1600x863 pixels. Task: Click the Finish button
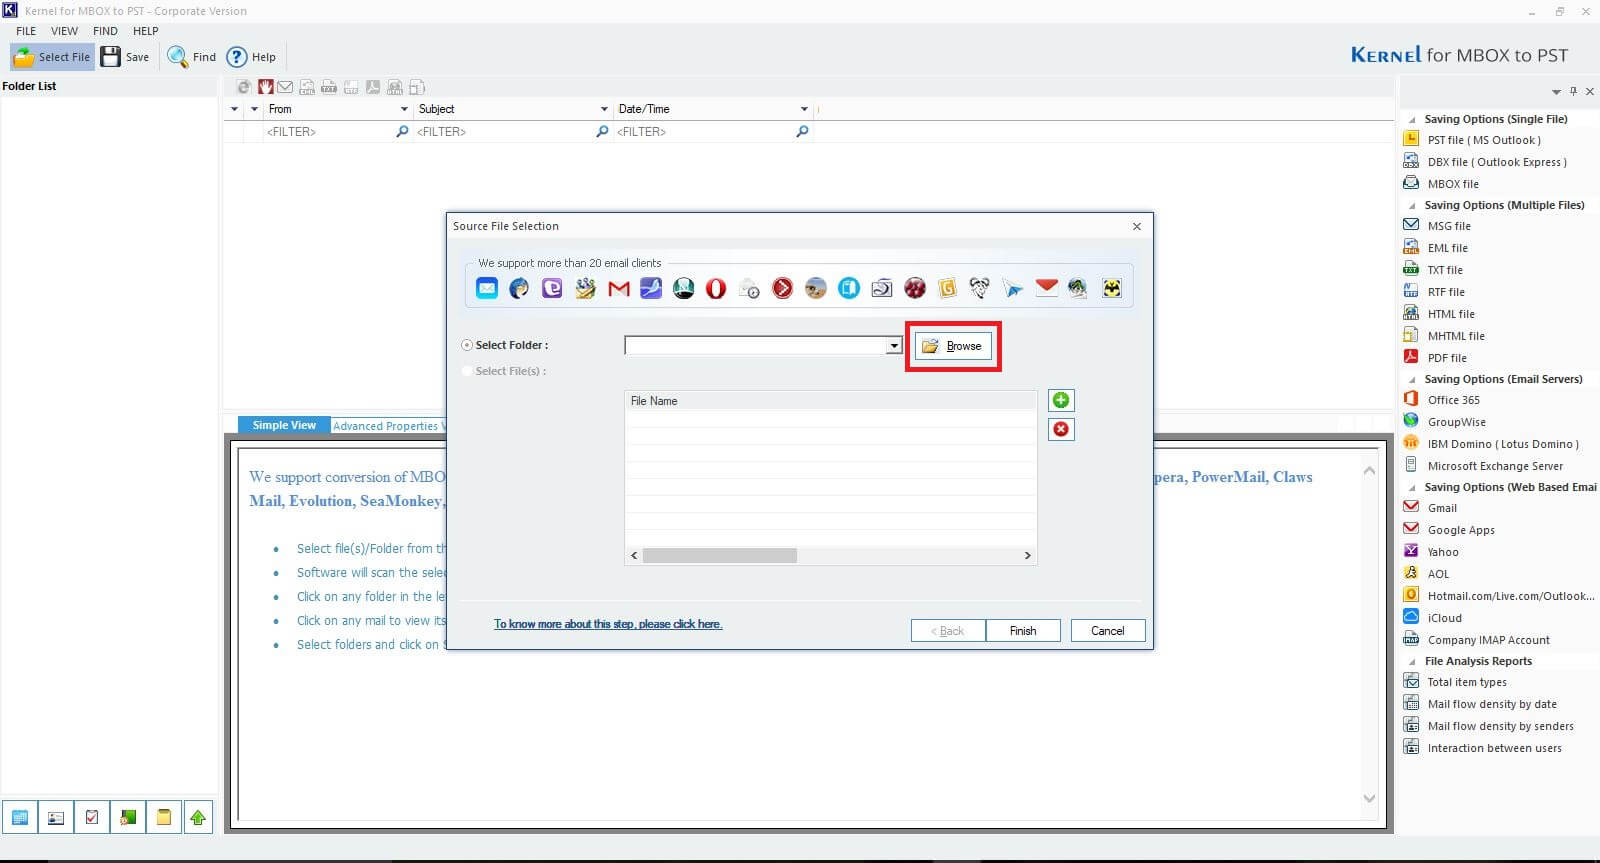click(x=1023, y=631)
